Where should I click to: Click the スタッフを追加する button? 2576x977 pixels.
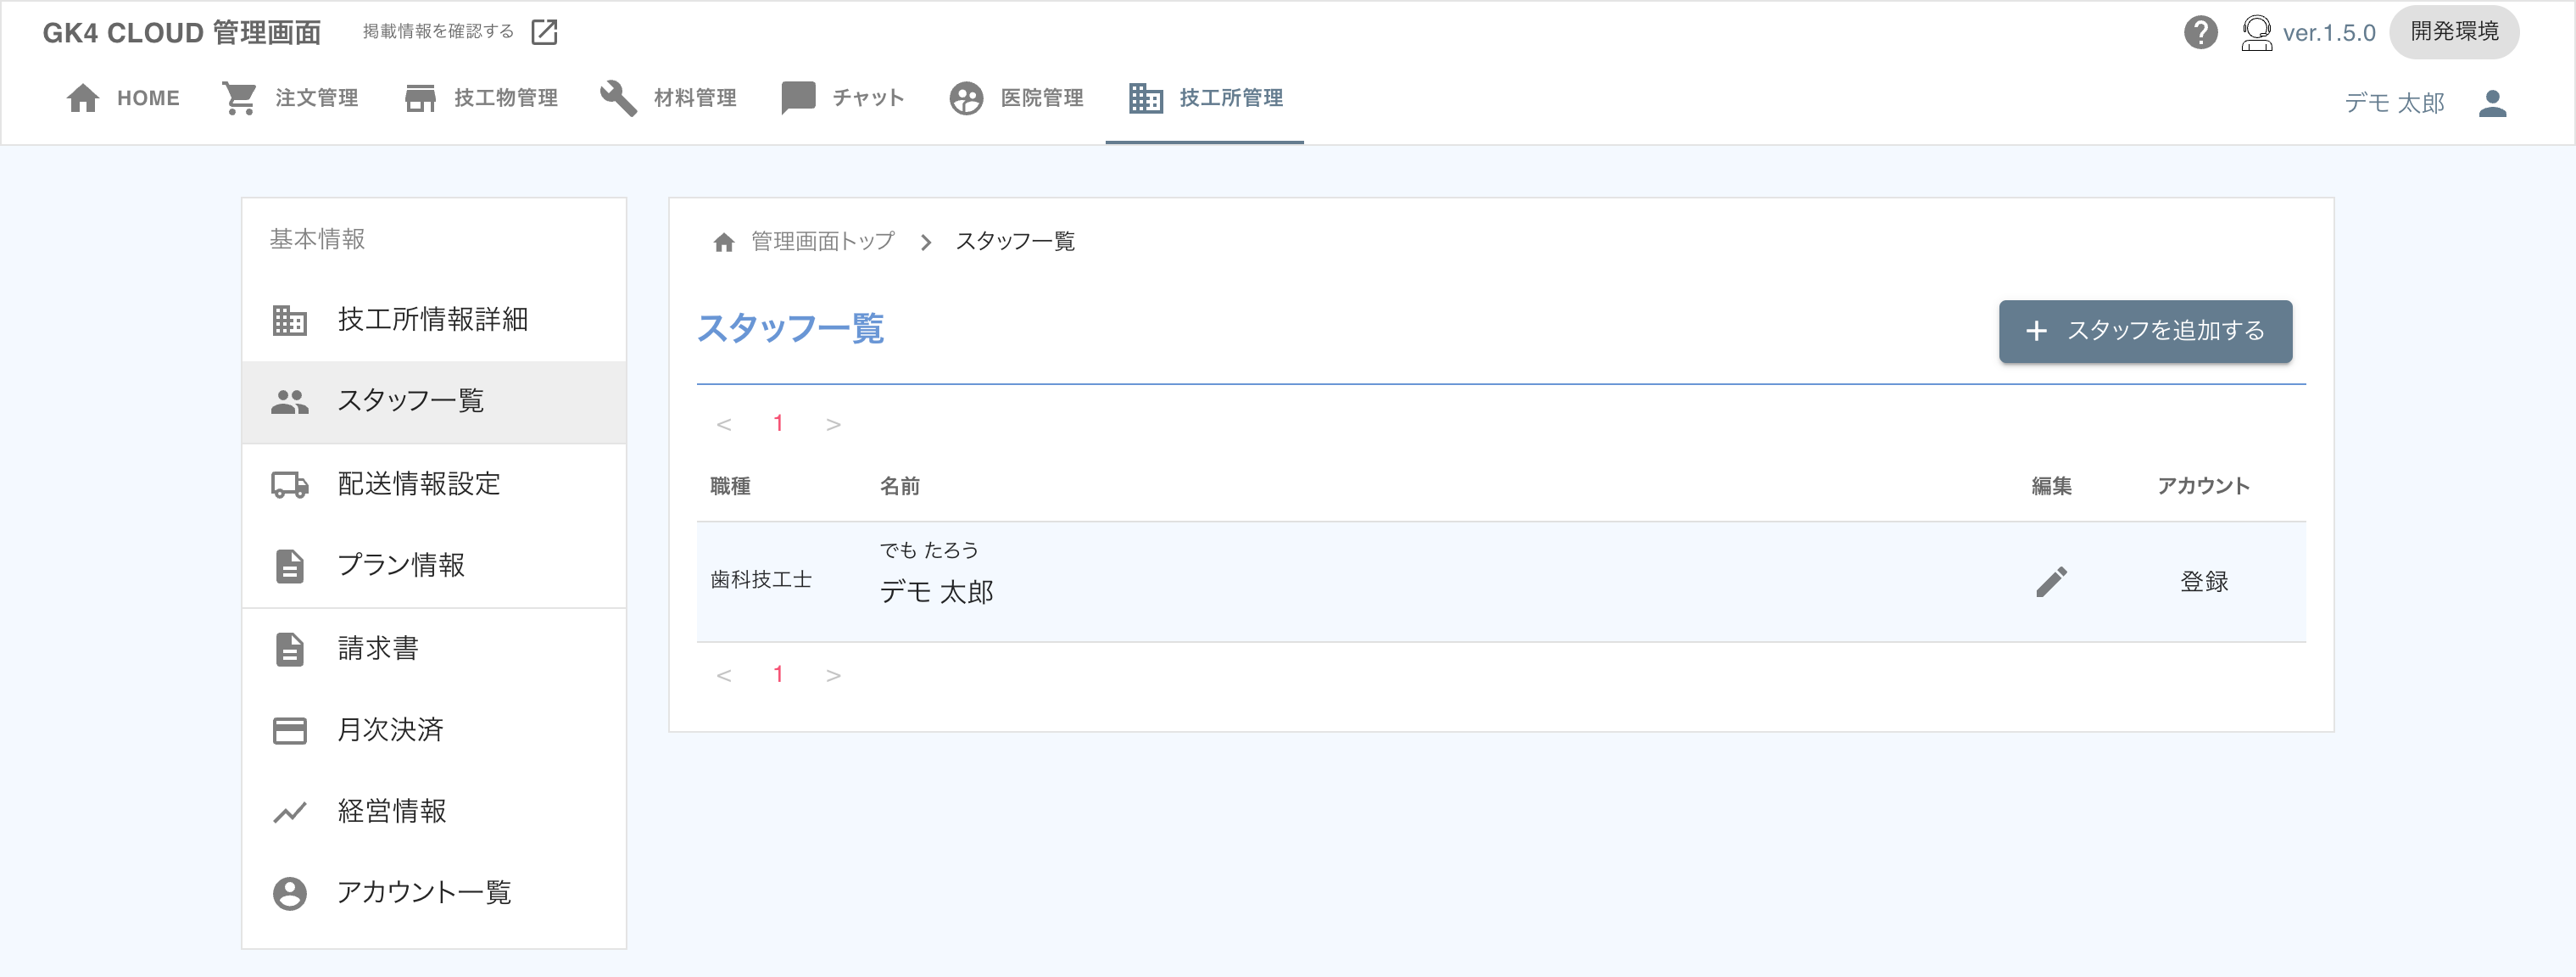(x=2145, y=331)
